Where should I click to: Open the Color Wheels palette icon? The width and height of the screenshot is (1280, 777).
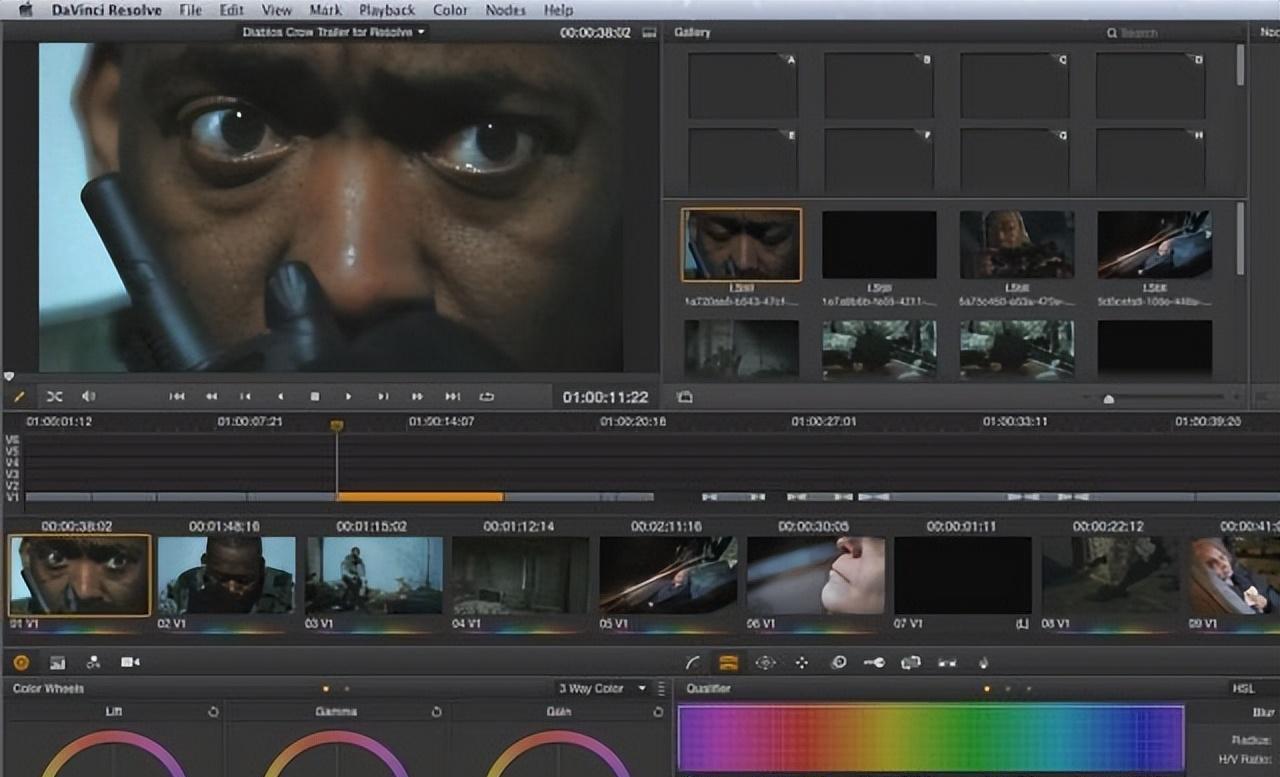tap(21, 662)
